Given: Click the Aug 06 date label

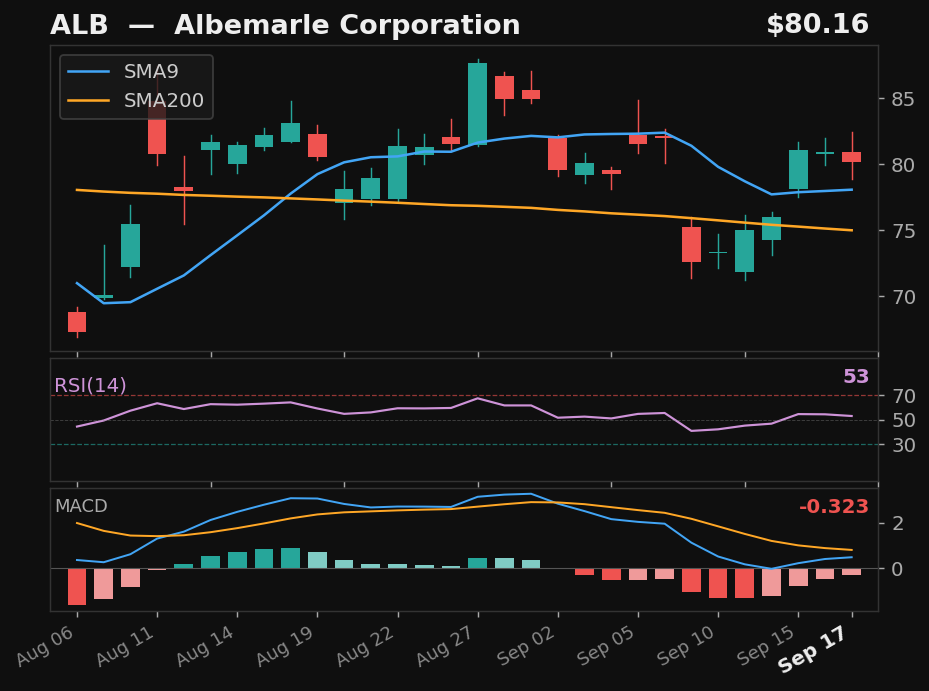Looking at the screenshot, I should 46,645.
